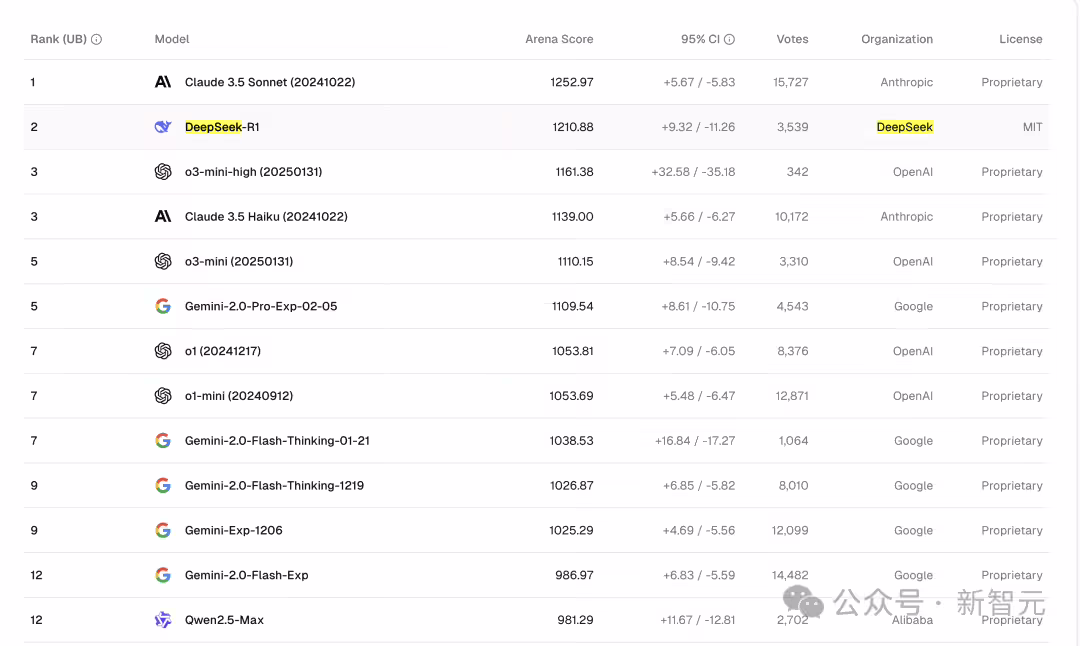Screen dimensions: 1080x646
Task: Click the DeepSeek whale icon beside DeepSeek-R1
Action: [163, 127]
